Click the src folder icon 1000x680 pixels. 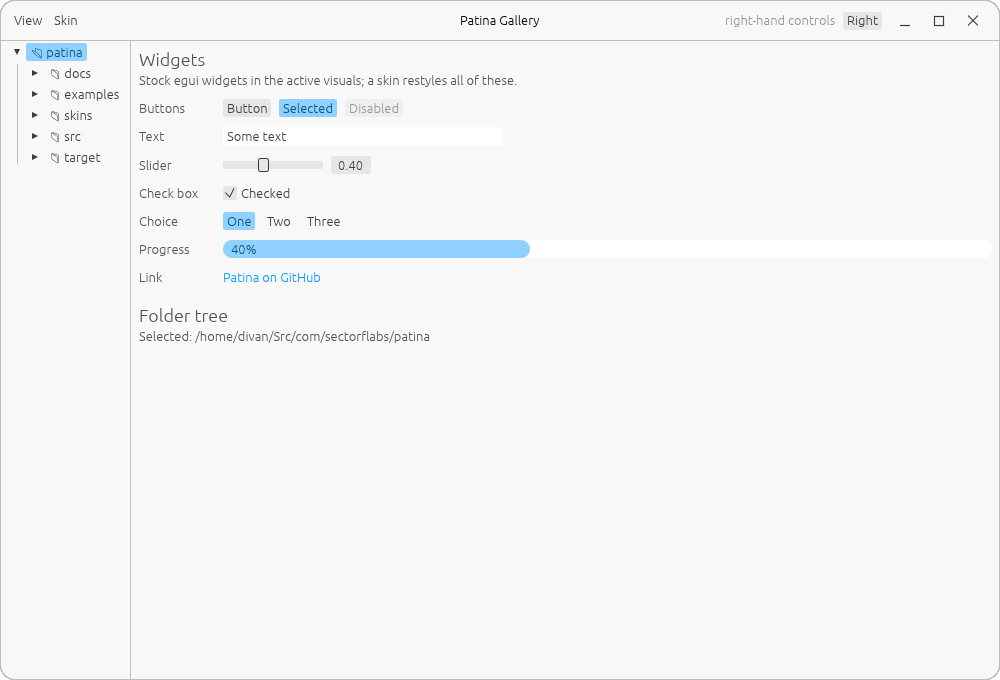tap(55, 137)
